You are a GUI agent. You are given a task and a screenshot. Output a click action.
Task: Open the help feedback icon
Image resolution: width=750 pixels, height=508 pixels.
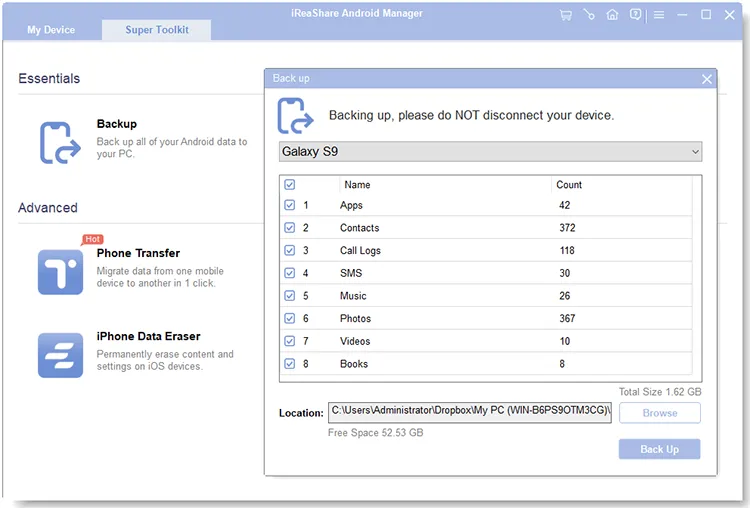point(635,15)
